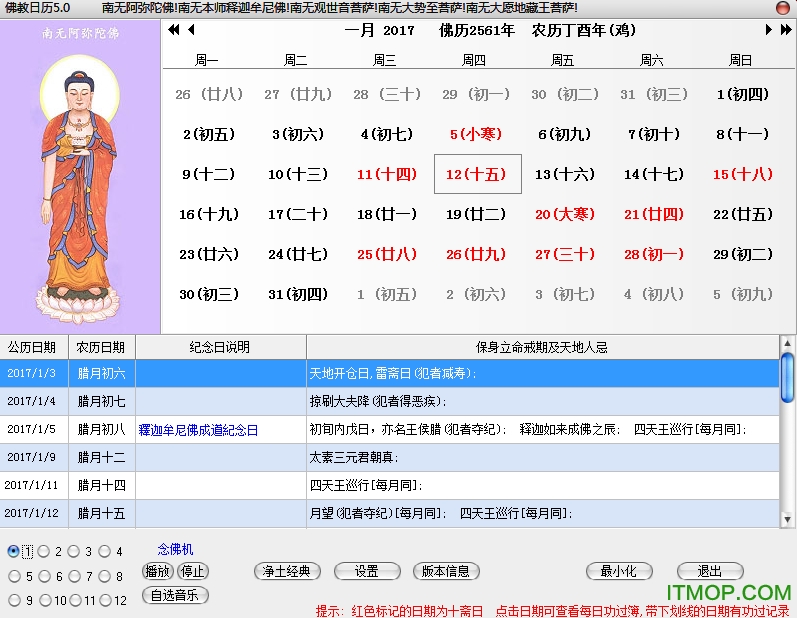Select table row dated 2017/1/3
The width and height of the screenshot is (797, 618).
point(389,373)
